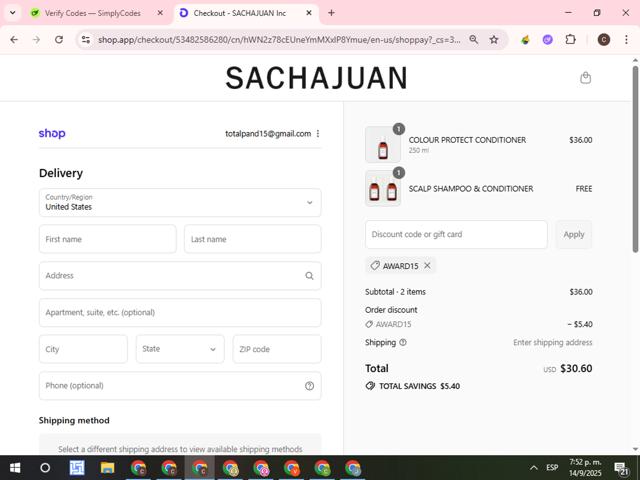Show shipping info help icon
Image resolution: width=640 pixels, height=480 pixels.
(403, 342)
